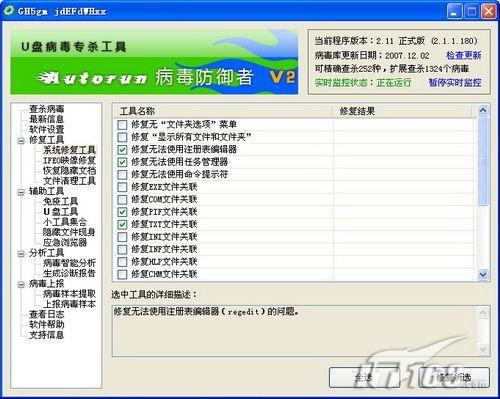Click the app icon in the title bar

pos(9,11)
